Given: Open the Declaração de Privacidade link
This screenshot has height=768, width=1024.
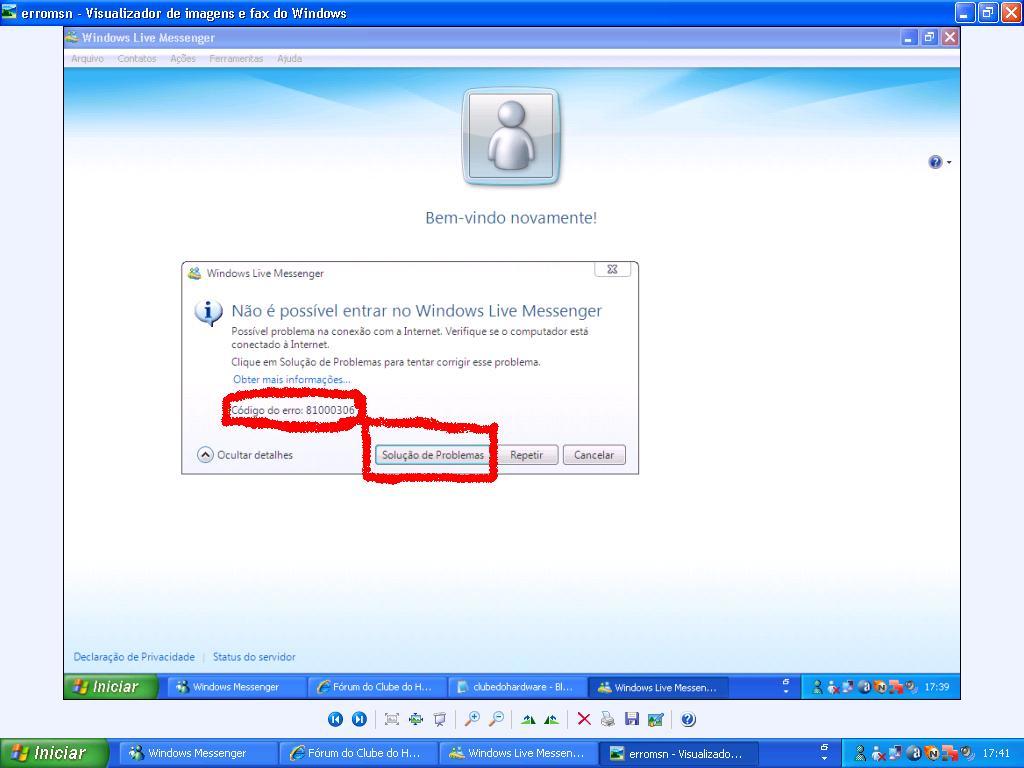Looking at the screenshot, I should coord(134,656).
